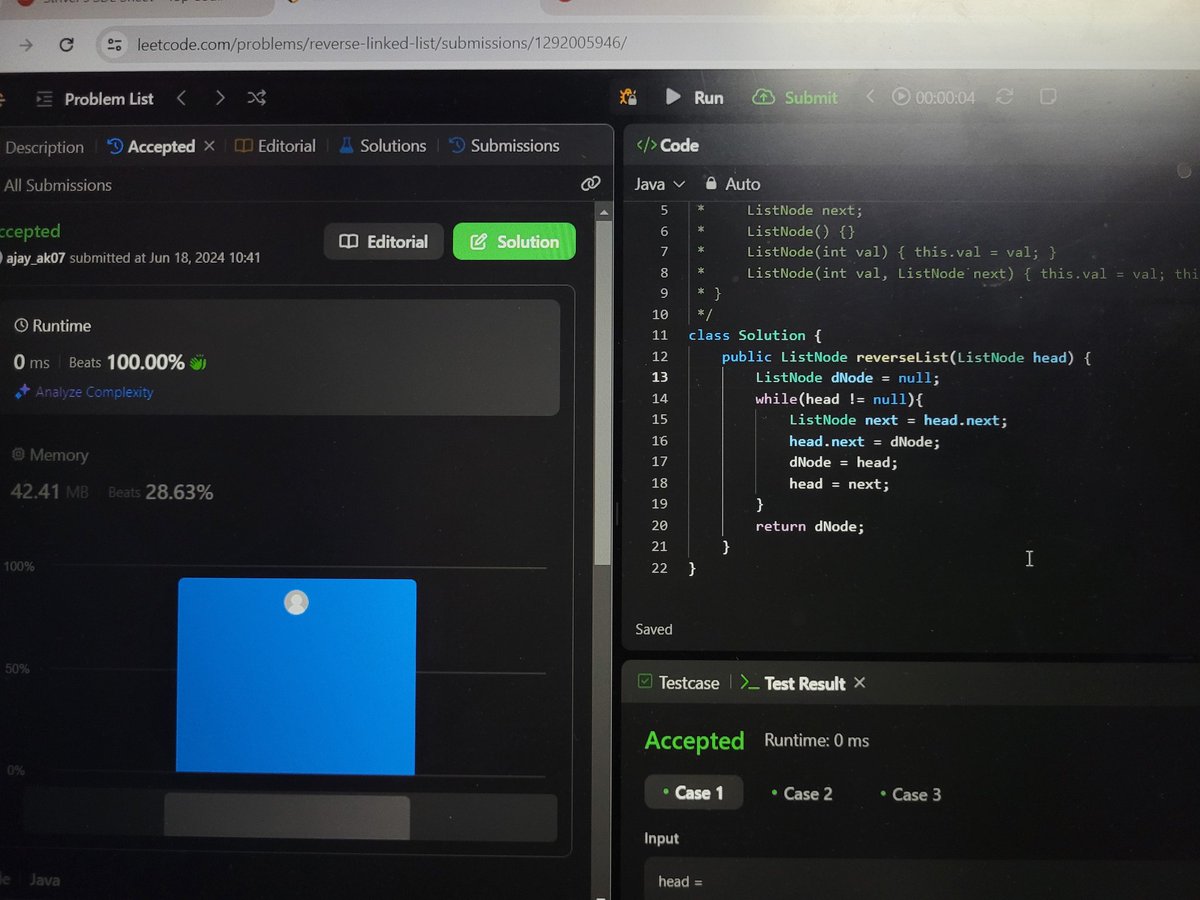Click the 'head =' input box
The width and height of the screenshot is (1200, 900).
(x=922, y=878)
